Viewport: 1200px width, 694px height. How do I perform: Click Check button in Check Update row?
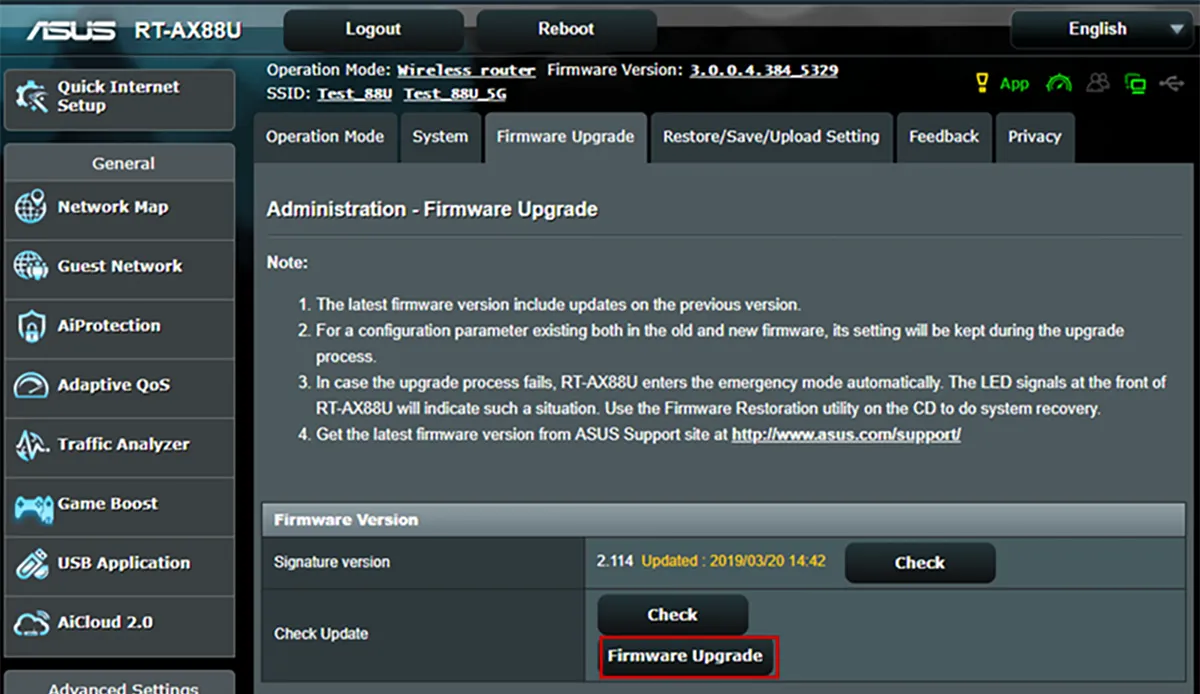point(673,614)
